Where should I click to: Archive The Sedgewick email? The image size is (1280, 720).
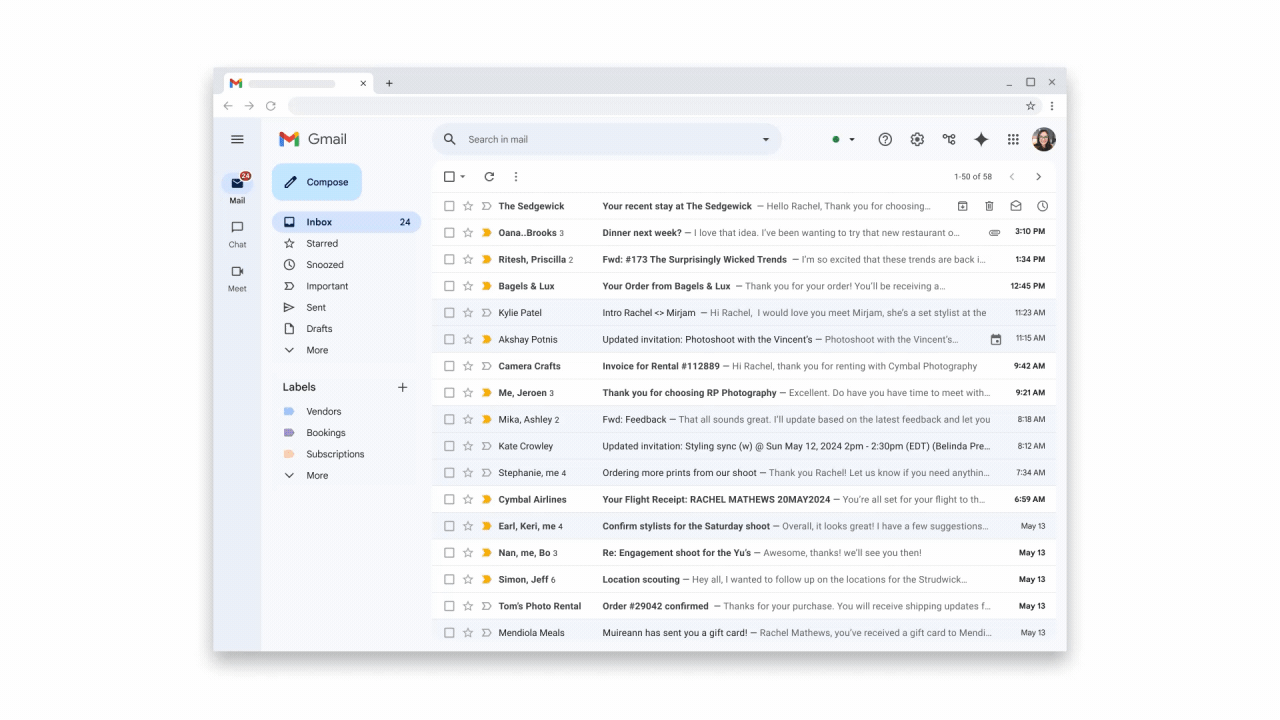(x=962, y=206)
